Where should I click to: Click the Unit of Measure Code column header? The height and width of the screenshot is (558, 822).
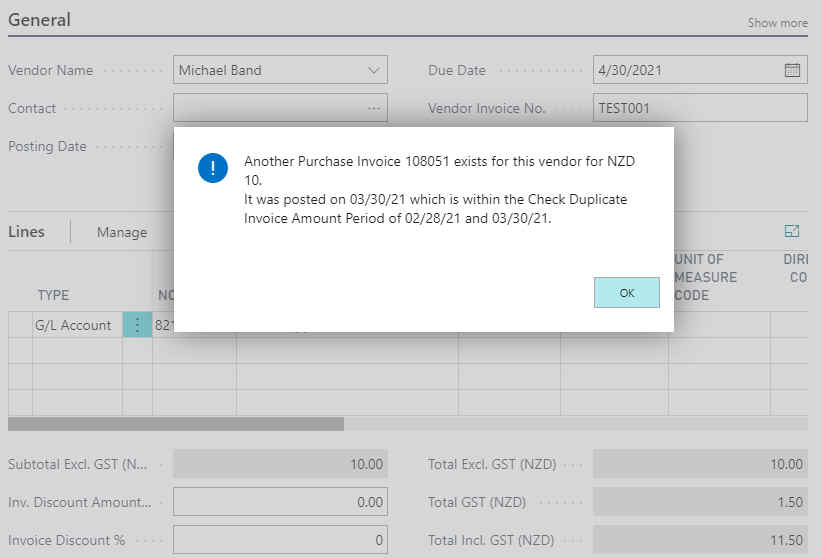click(705, 277)
